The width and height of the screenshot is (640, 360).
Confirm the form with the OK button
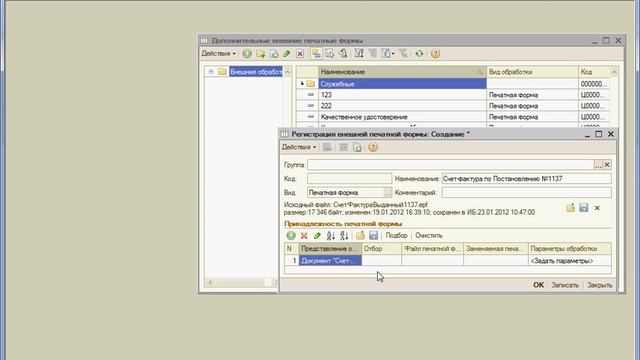(x=538, y=285)
